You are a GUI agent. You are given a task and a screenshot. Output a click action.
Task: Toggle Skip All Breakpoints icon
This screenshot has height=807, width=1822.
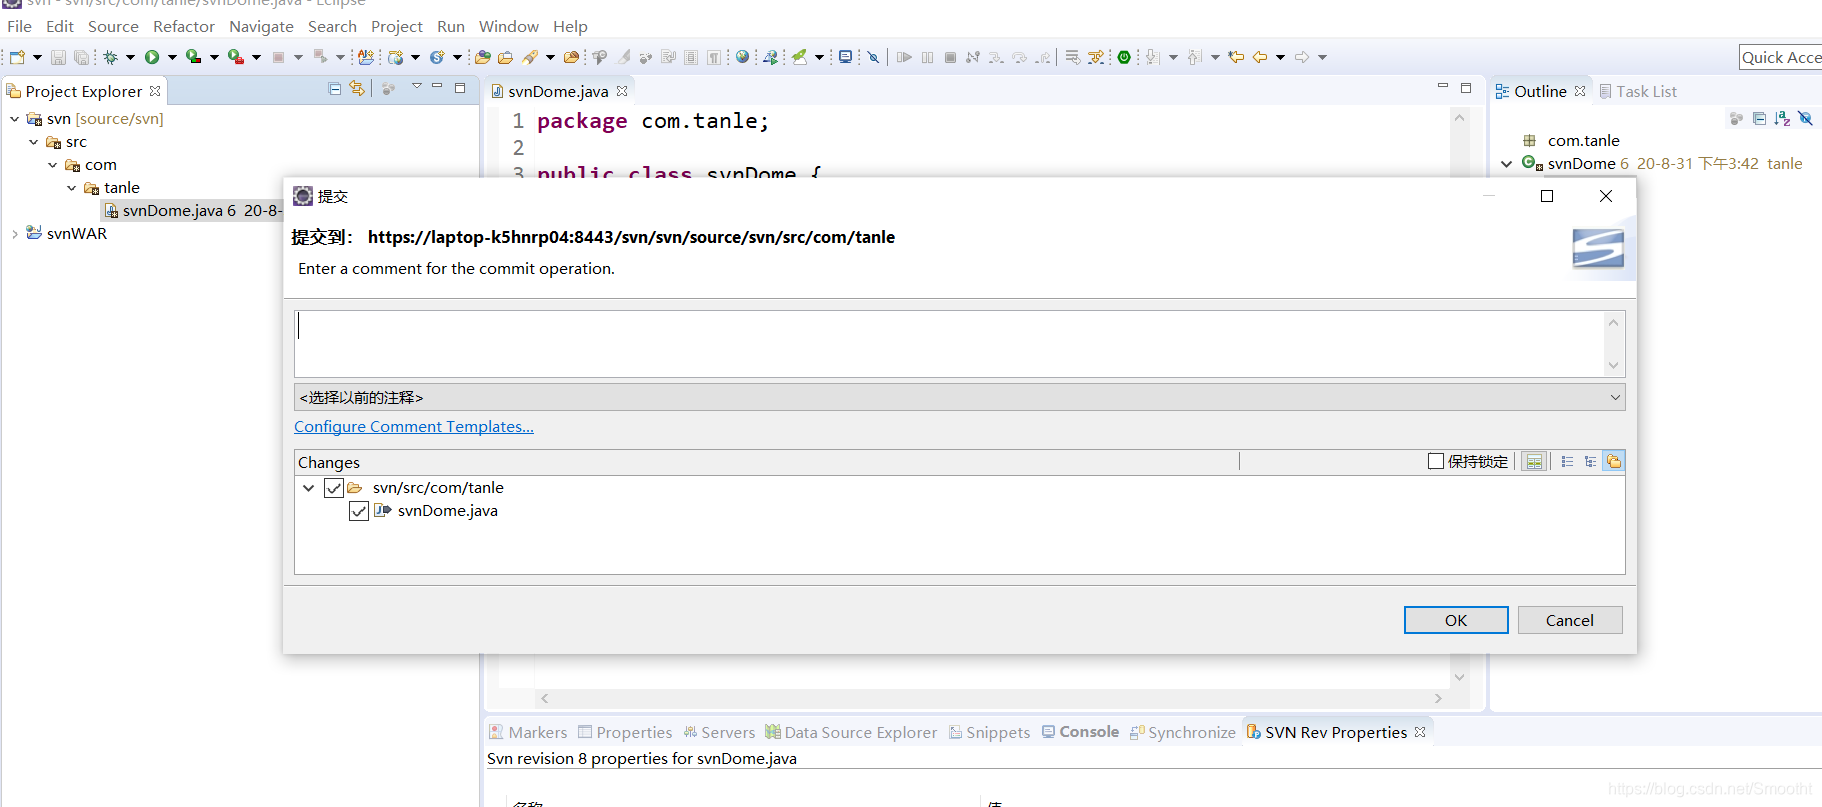click(x=873, y=57)
